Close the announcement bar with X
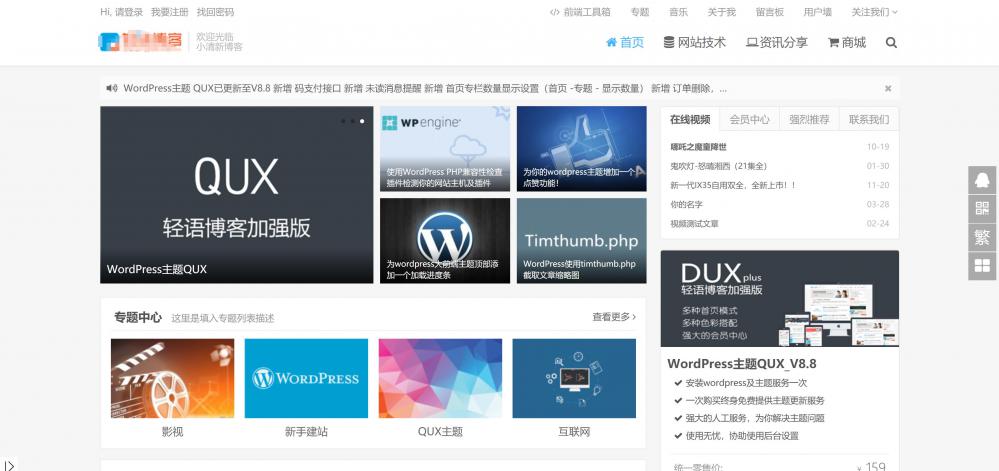This screenshot has width=999, height=471. [888, 88]
